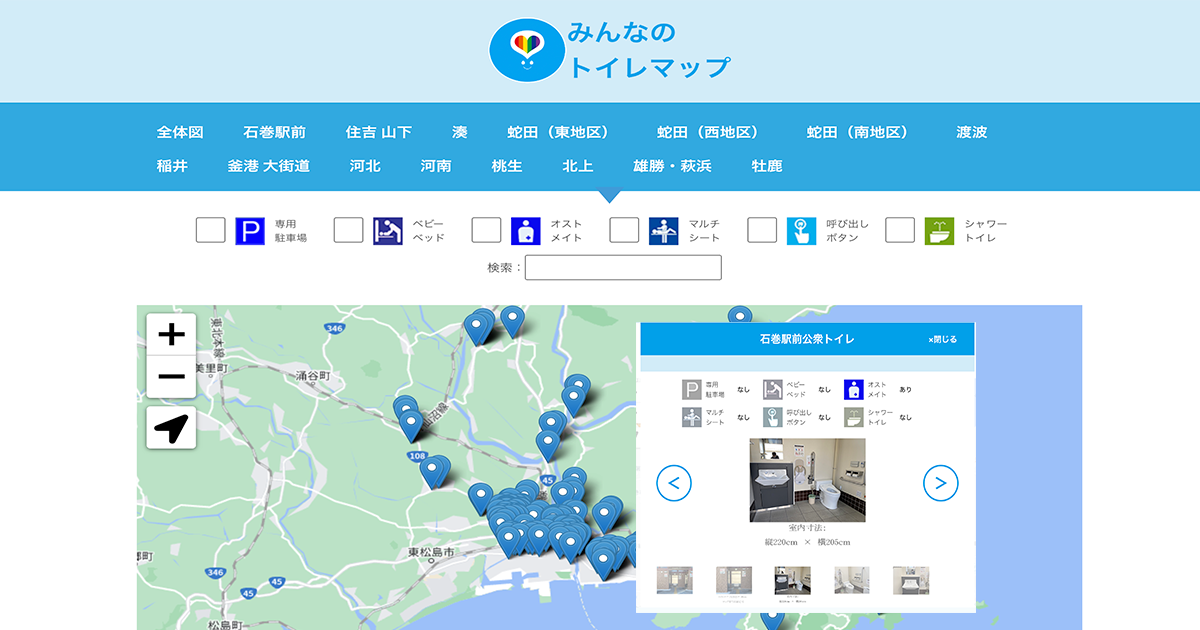Click the オストメイト ostomate filter icon

point(525,230)
